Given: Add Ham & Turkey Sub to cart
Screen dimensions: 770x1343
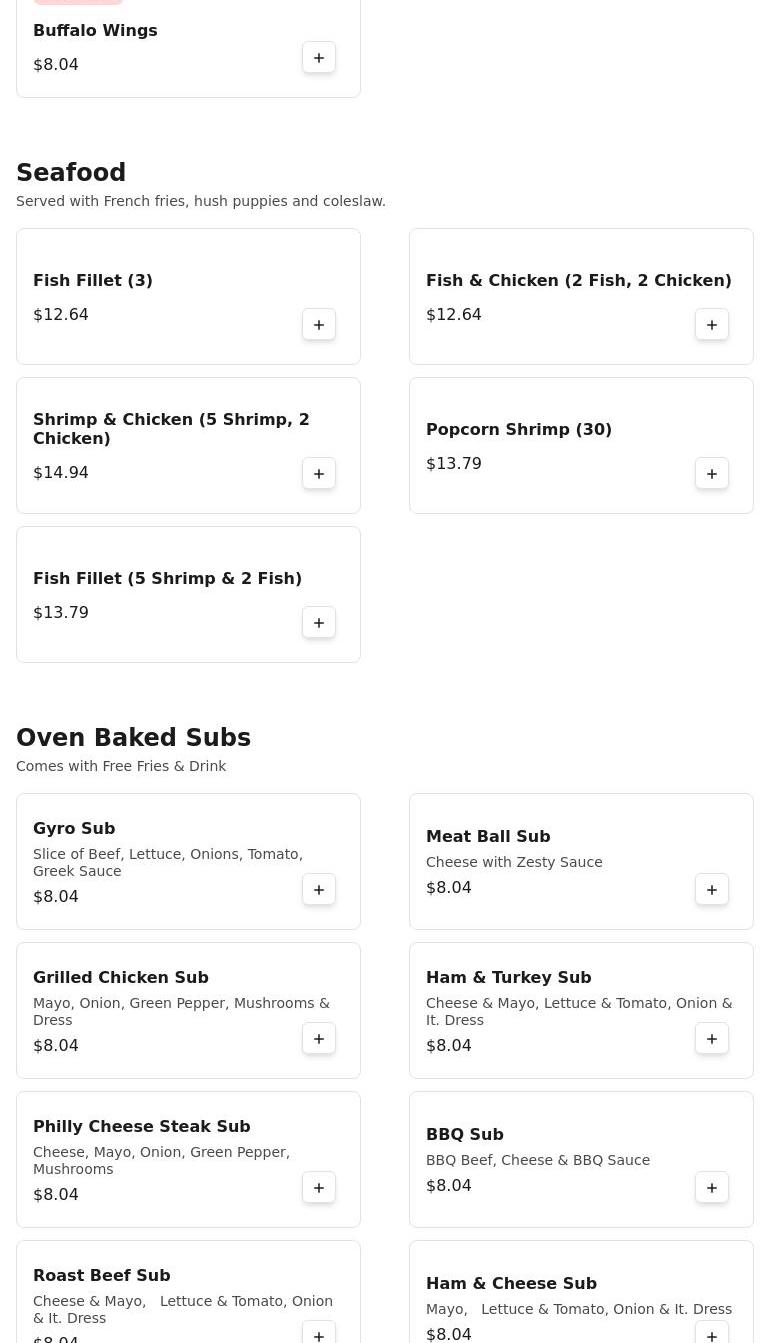Looking at the screenshot, I should click(712, 1039).
